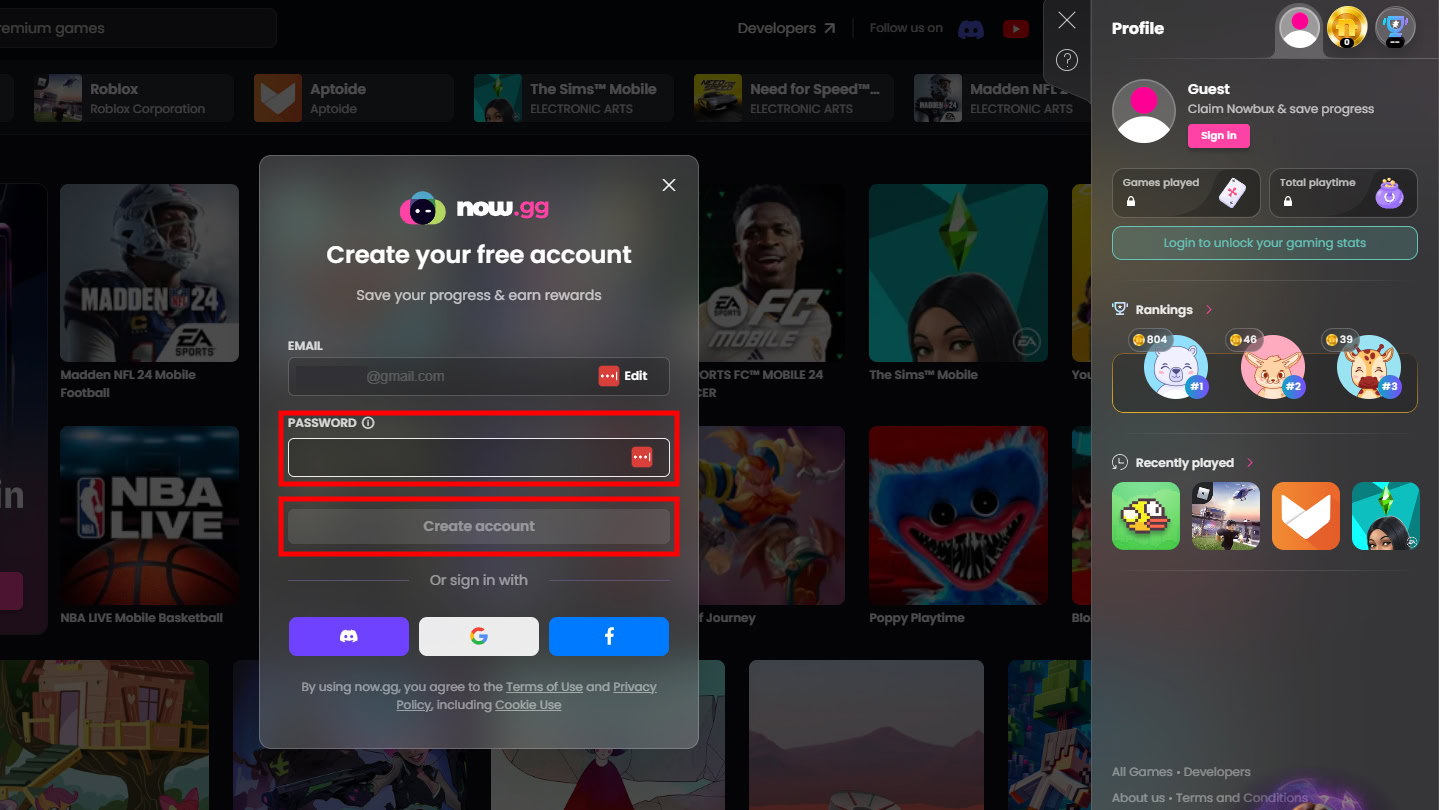Expand the Recently played section arrow
Screen dimensions: 1439x810
click(x=1250, y=463)
